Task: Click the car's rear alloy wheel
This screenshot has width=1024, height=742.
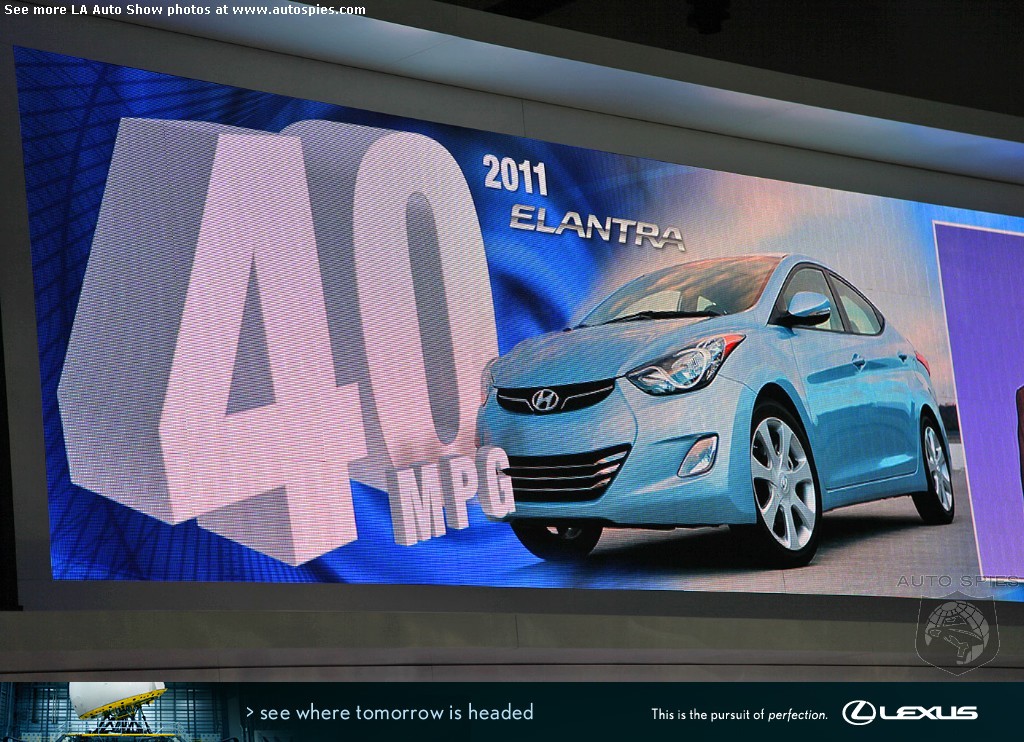Action: click(936, 469)
